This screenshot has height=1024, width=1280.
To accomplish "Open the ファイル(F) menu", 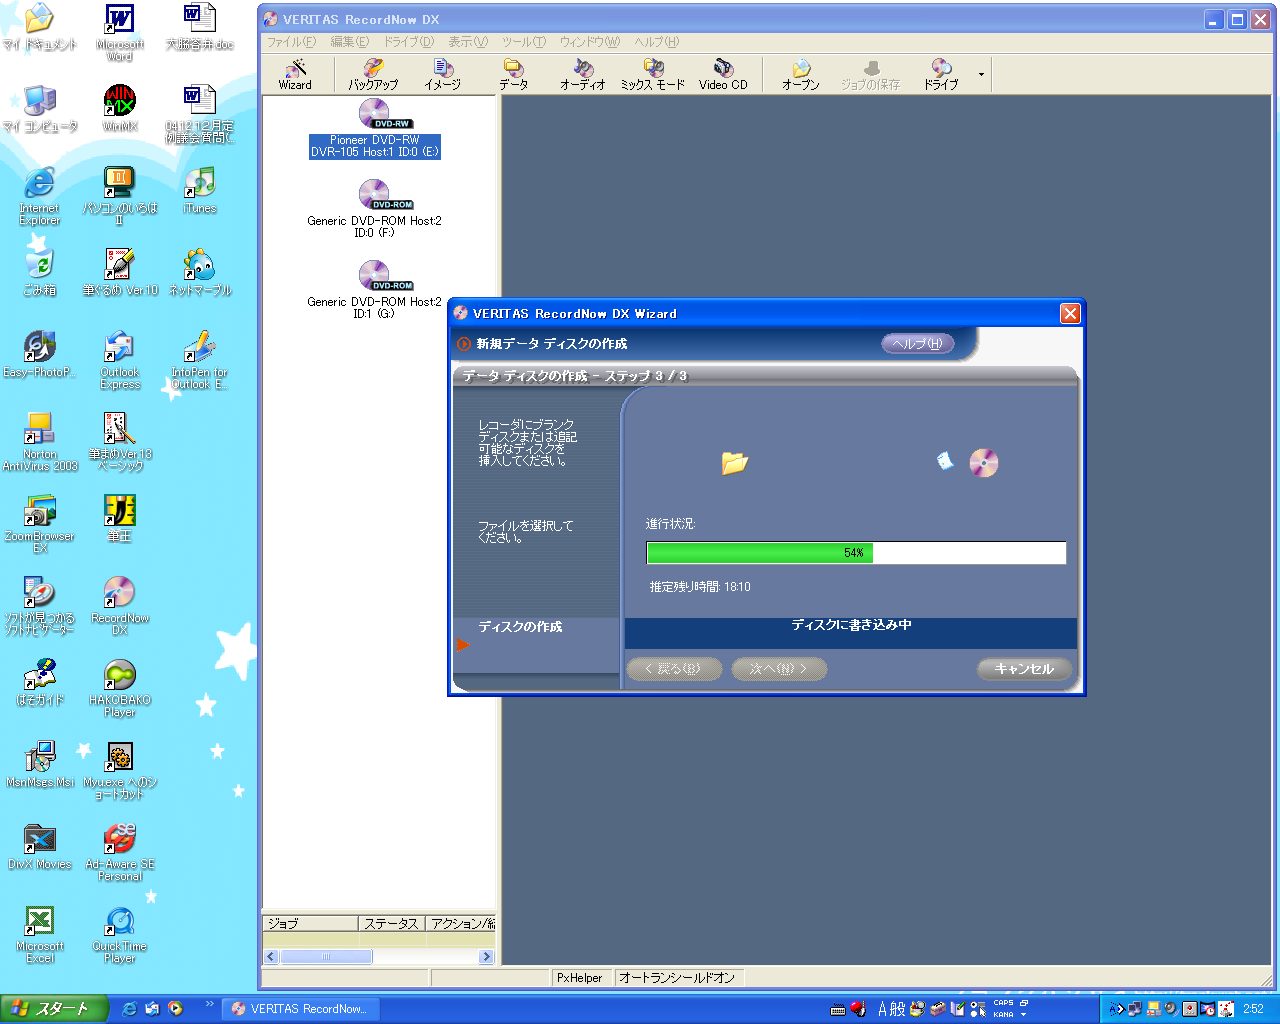I will click(291, 42).
